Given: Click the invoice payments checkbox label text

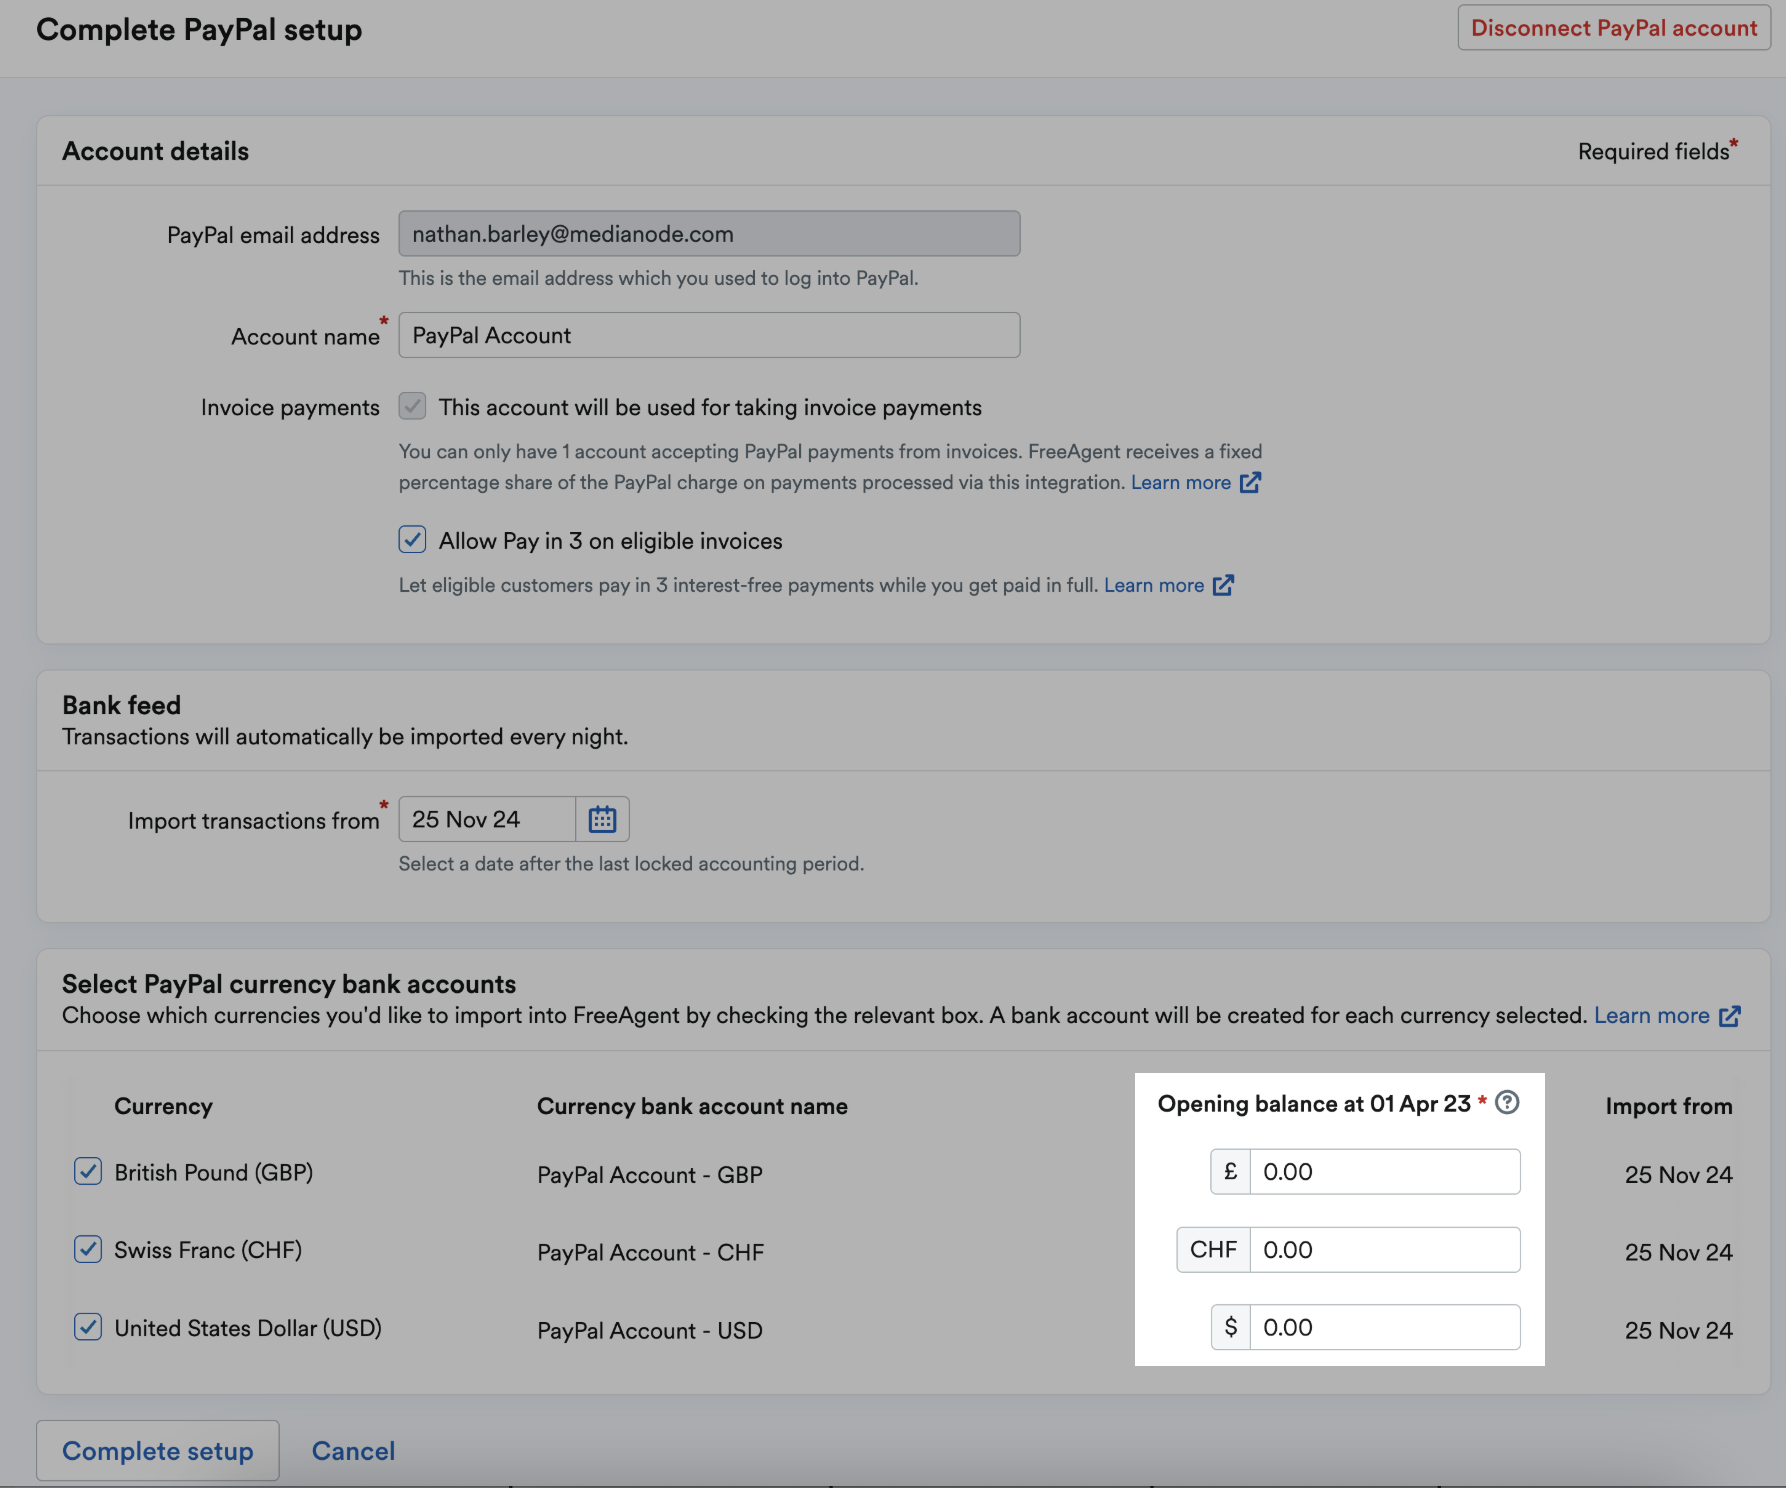Looking at the screenshot, I should tap(710, 407).
